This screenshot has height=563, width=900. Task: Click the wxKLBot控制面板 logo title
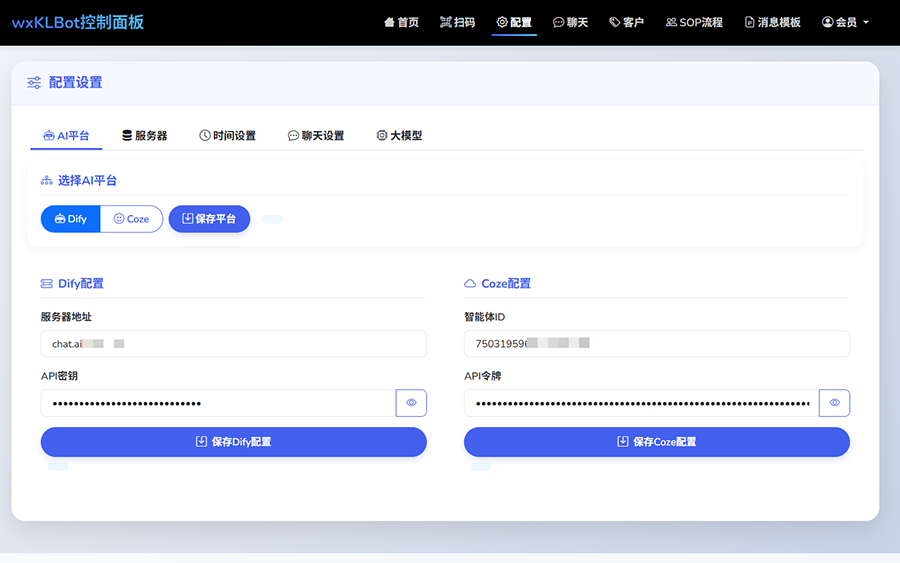coord(77,22)
